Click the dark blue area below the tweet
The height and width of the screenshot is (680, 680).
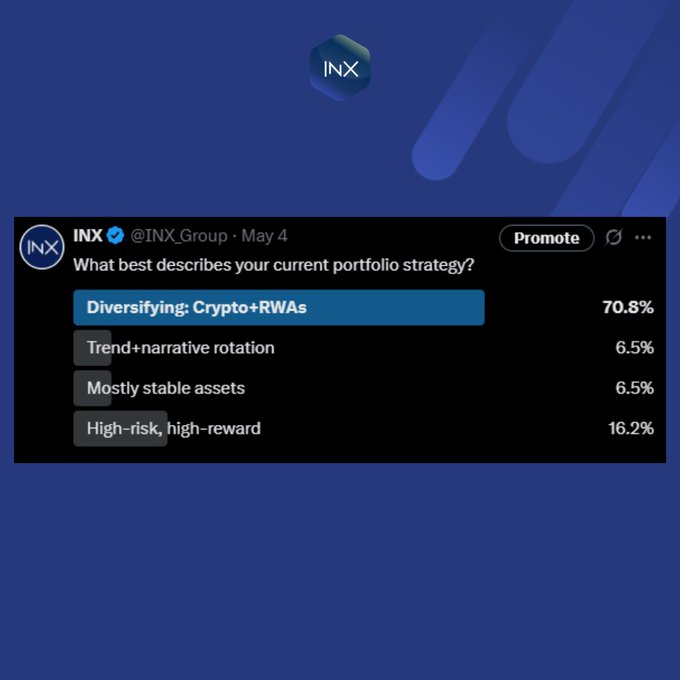tap(340, 570)
